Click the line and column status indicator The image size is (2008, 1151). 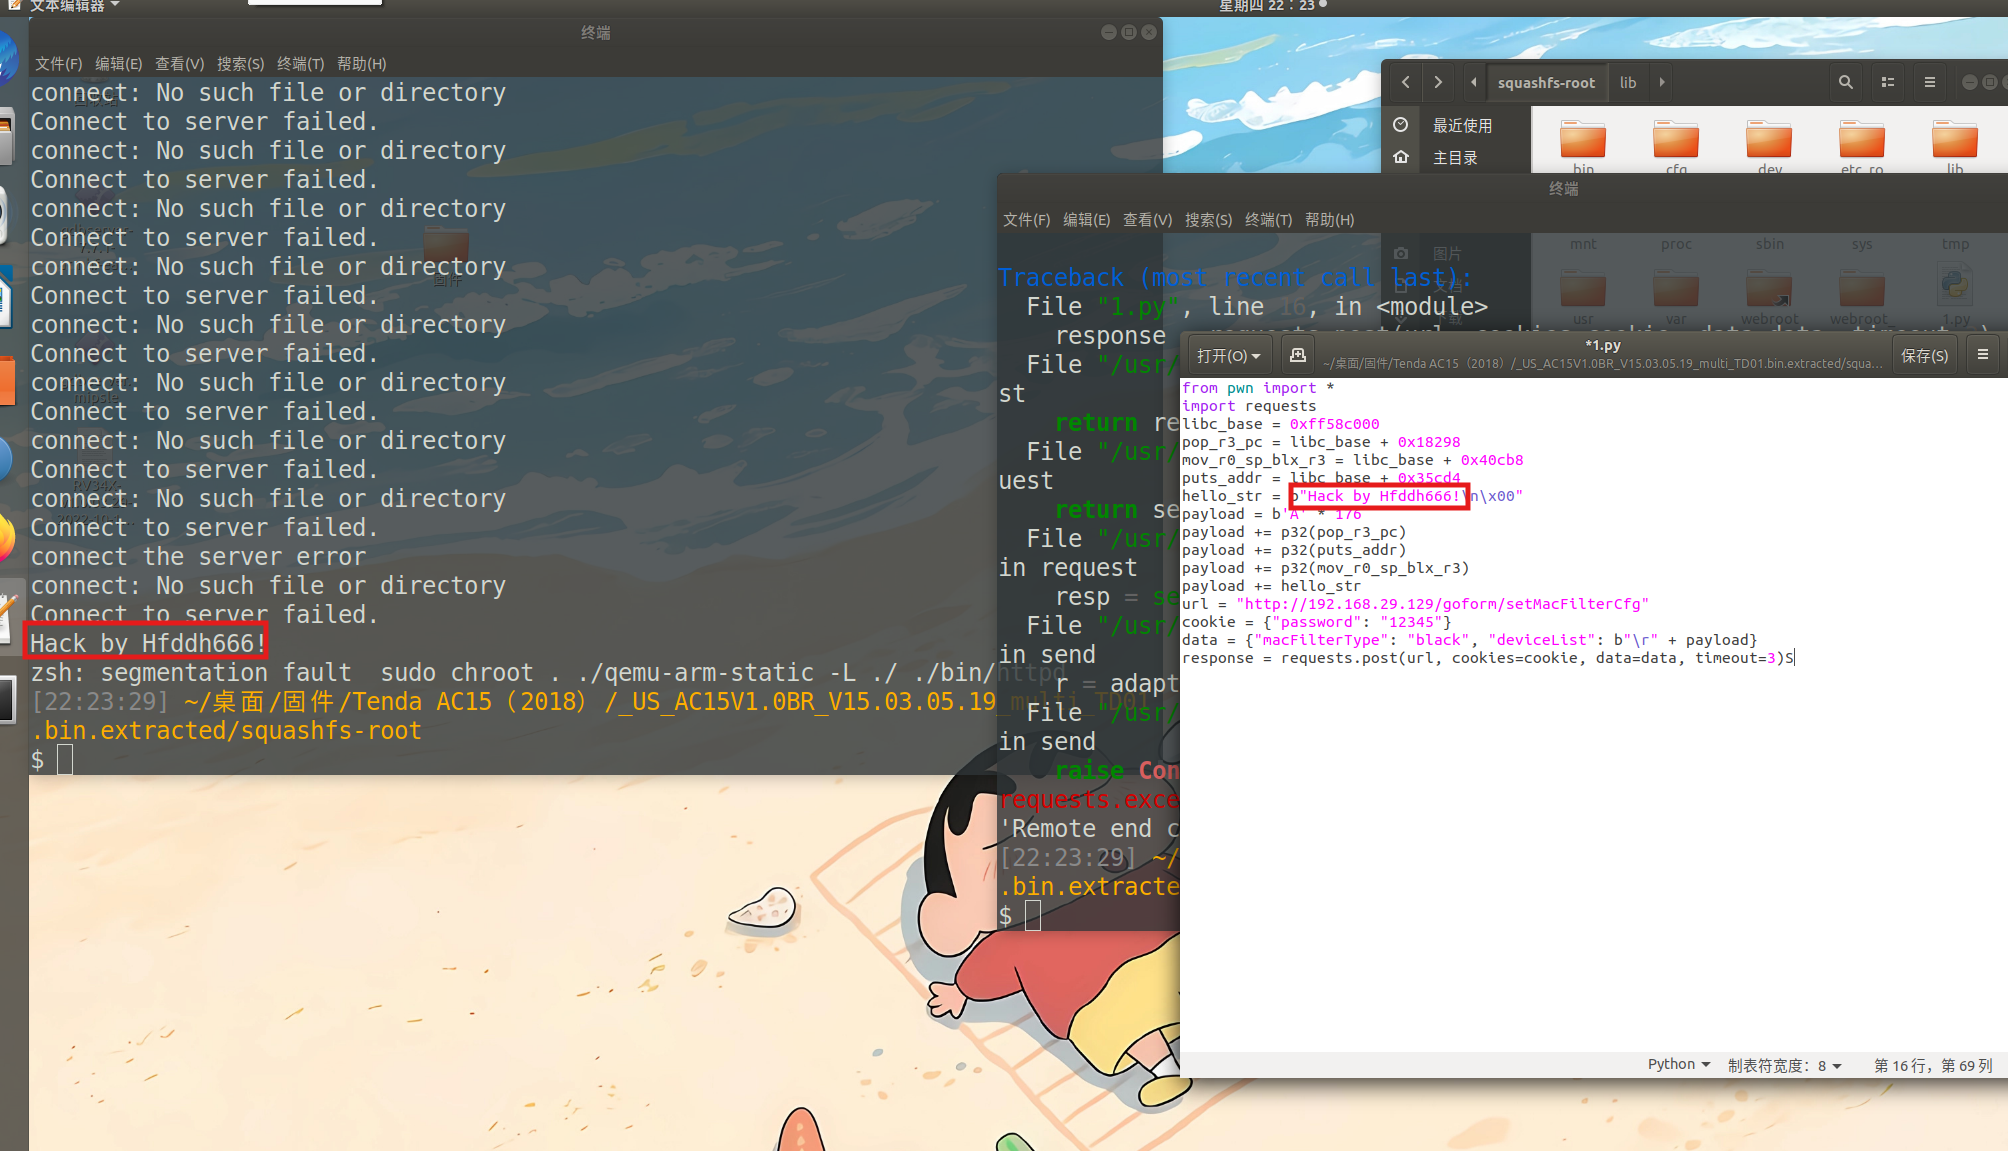pos(1932,1065)
